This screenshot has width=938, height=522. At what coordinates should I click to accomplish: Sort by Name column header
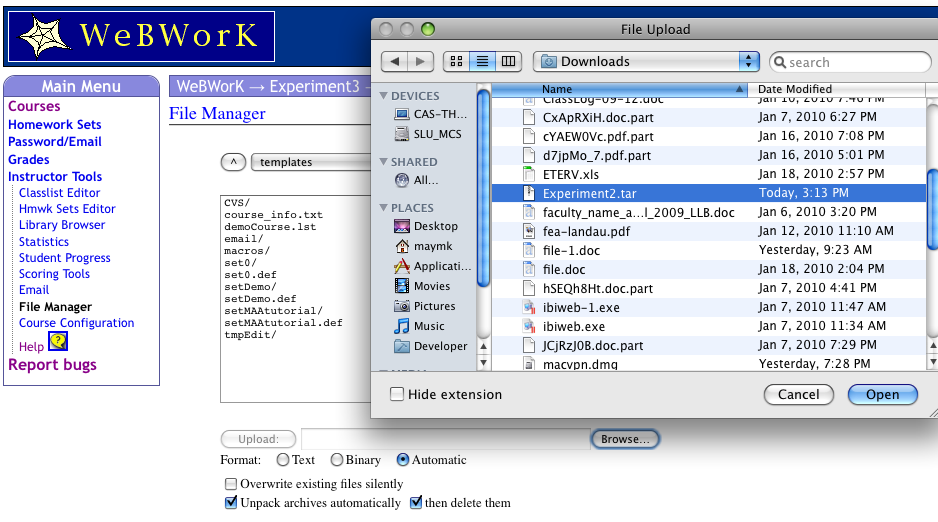[x=619, y=89]
